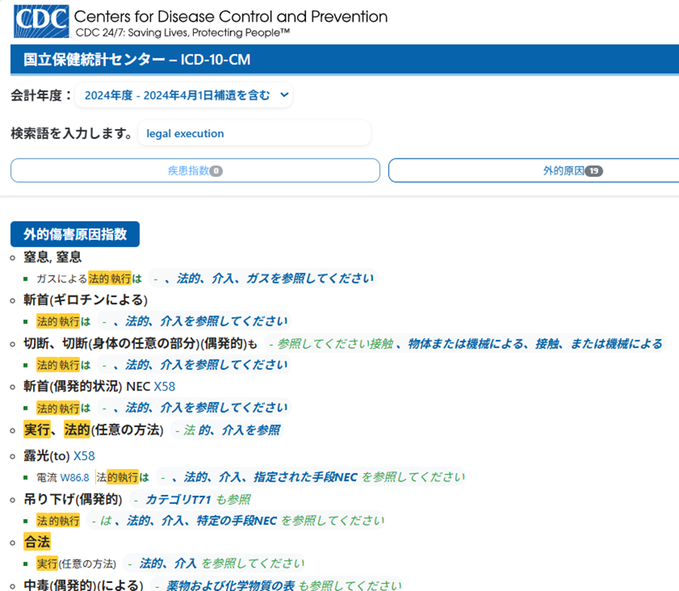This screenshot has width=679, height=591.
Task: Click the 電流 sub-entry text
Action: [47, 478]
